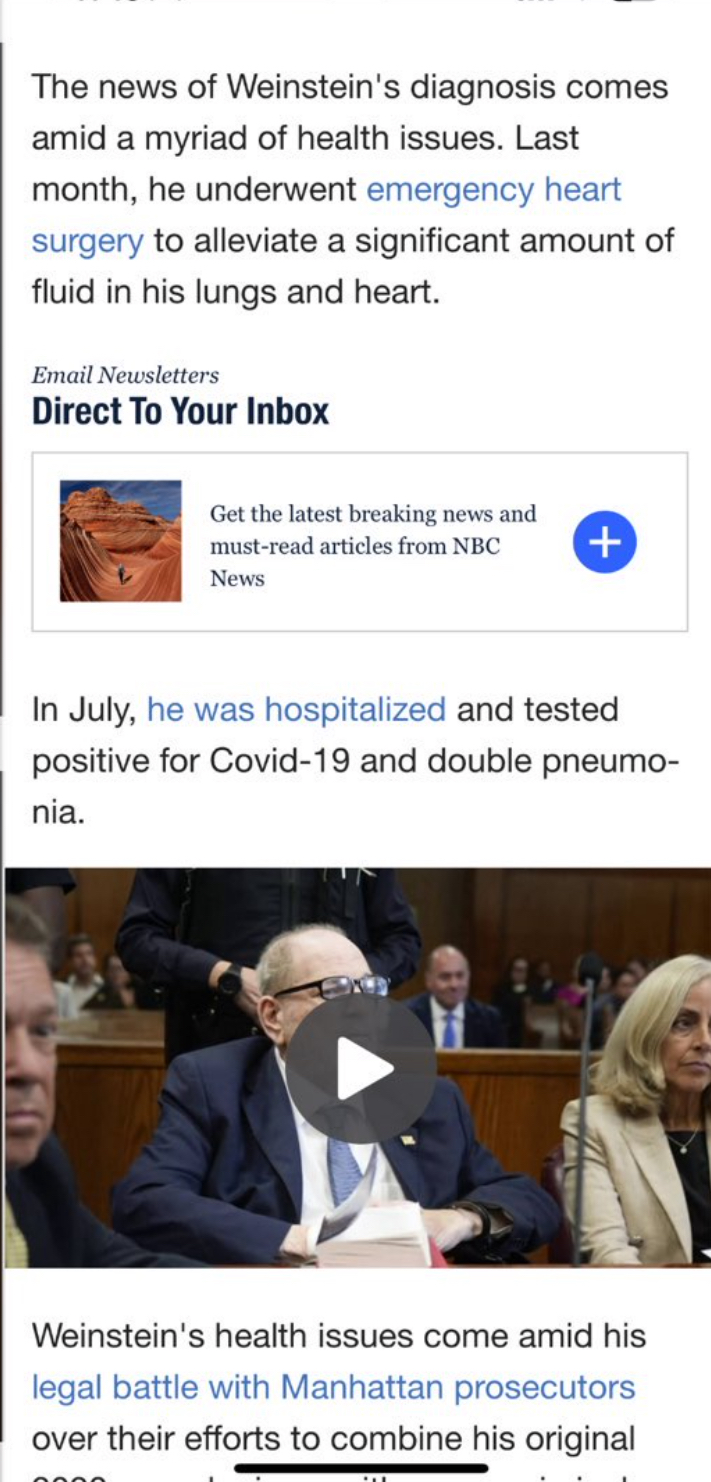Viewport: 711px width, 1482px height.
Task: Tap the red rock canyon newsletter thumbnail
Action: (121, 541)
